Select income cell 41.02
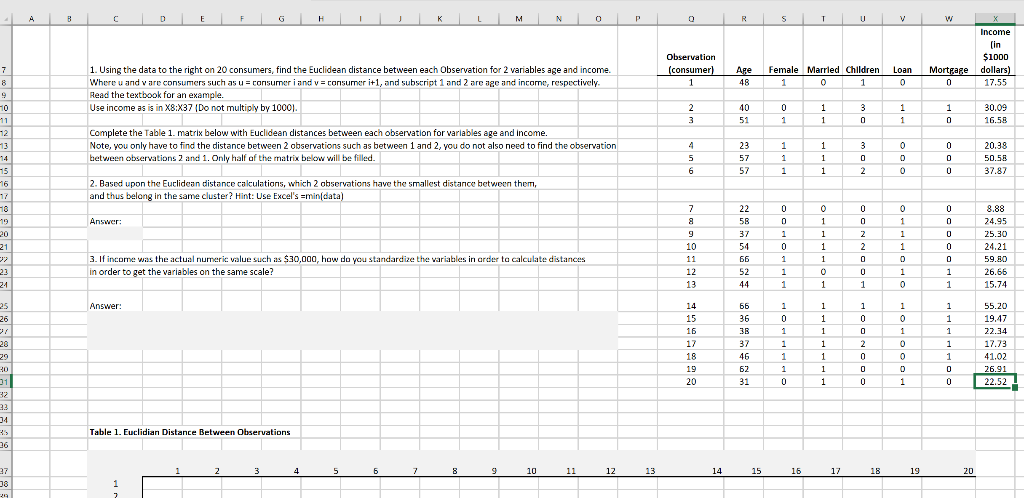Image resolution: width=1024 pixels, height=498 pixels. point(995,357)
